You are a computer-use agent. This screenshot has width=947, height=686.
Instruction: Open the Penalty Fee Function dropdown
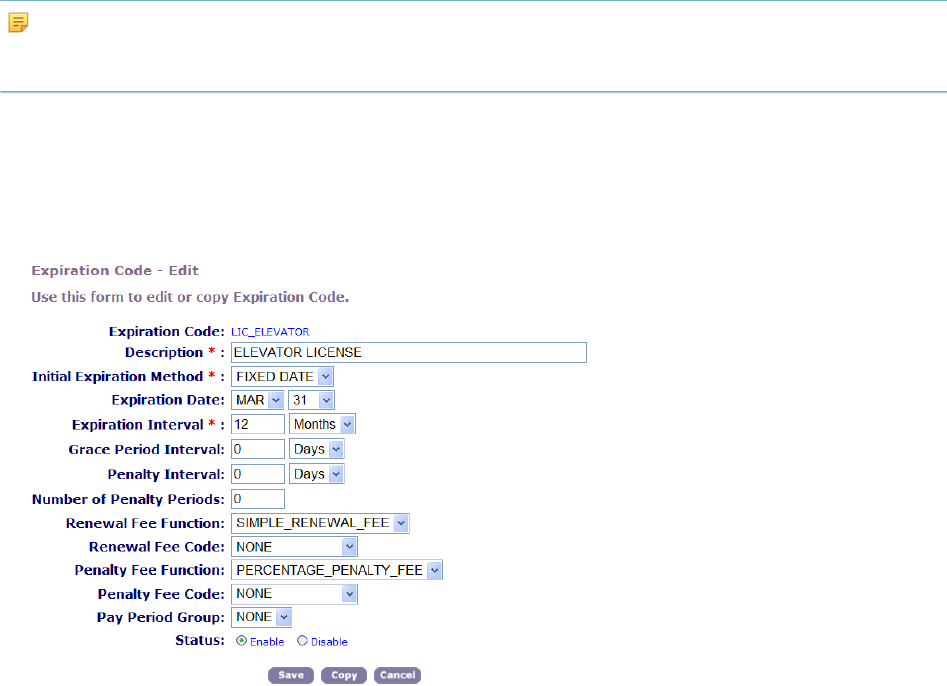[x=337, y=570]
